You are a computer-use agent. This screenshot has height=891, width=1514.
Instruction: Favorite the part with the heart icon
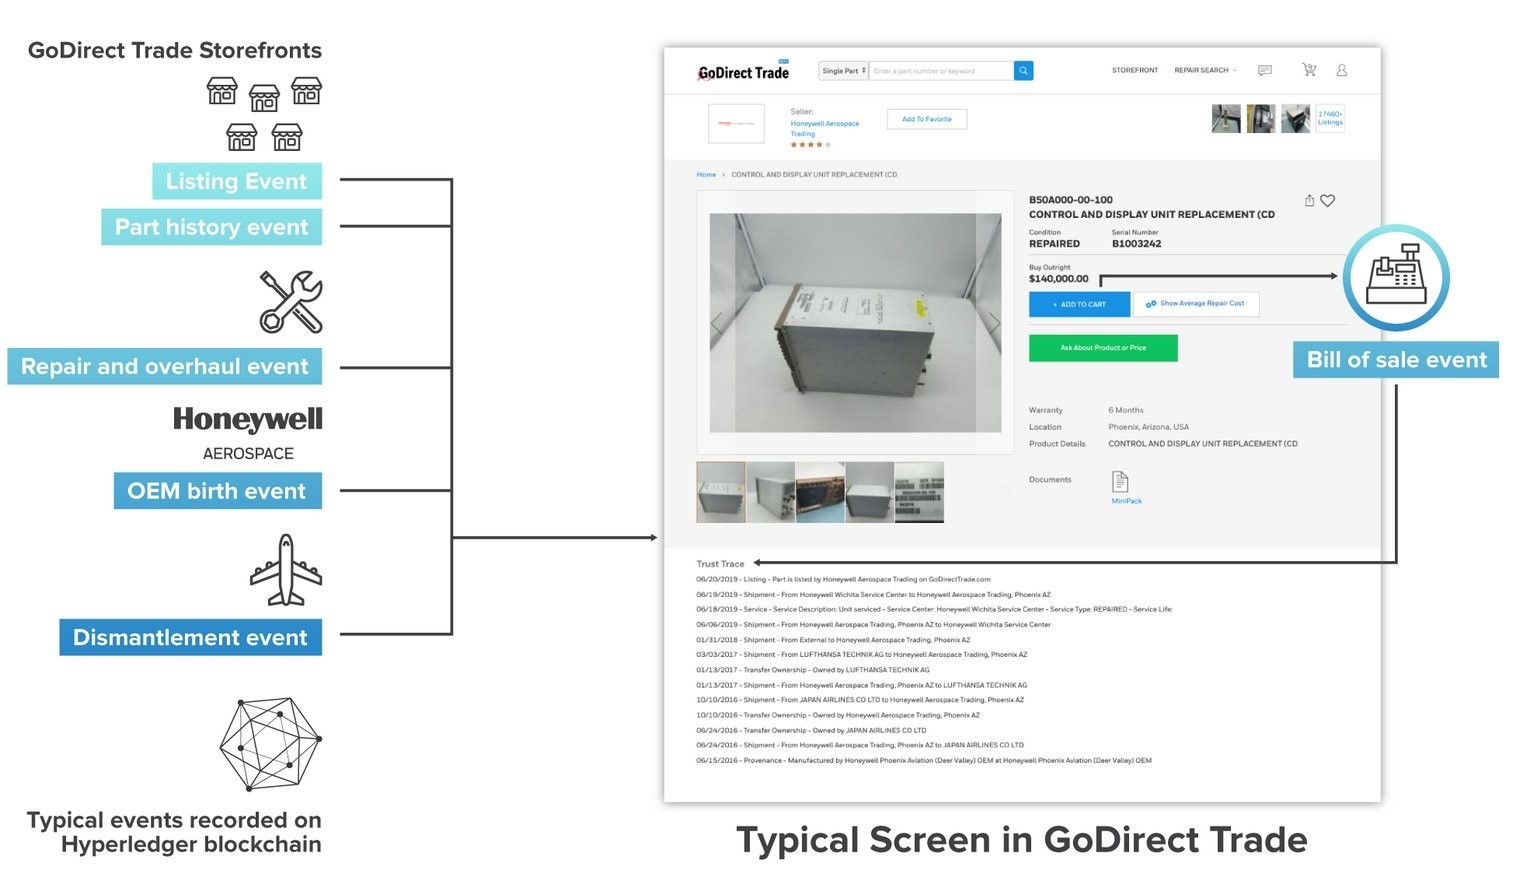coord(1328,201)
